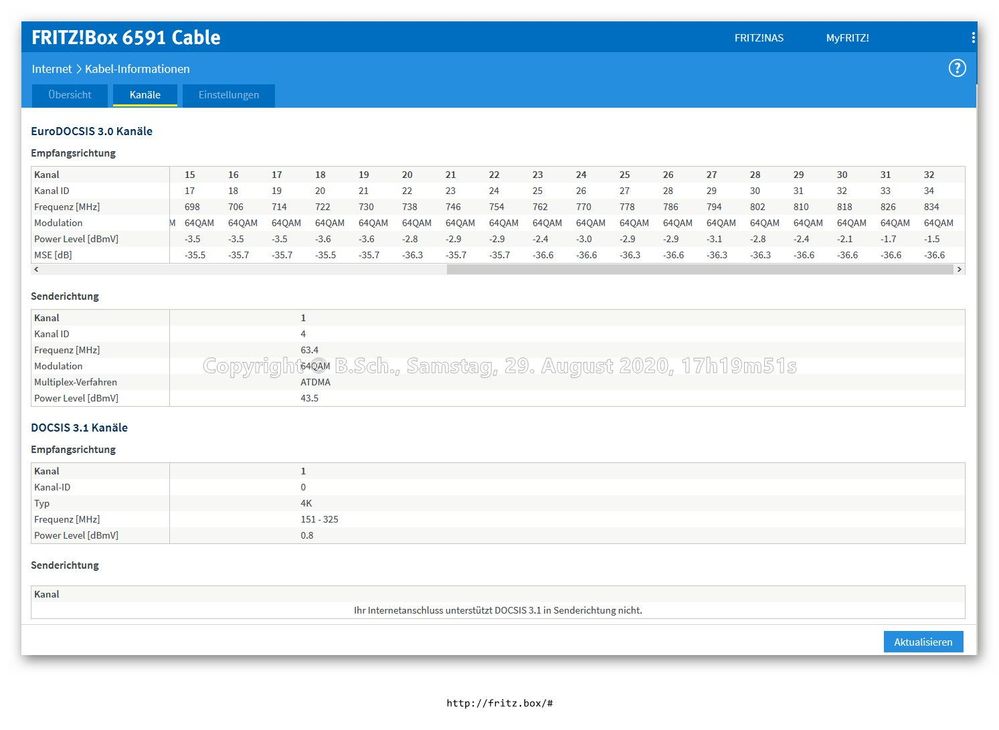Open the three-dot menu in header

[973, 38]
